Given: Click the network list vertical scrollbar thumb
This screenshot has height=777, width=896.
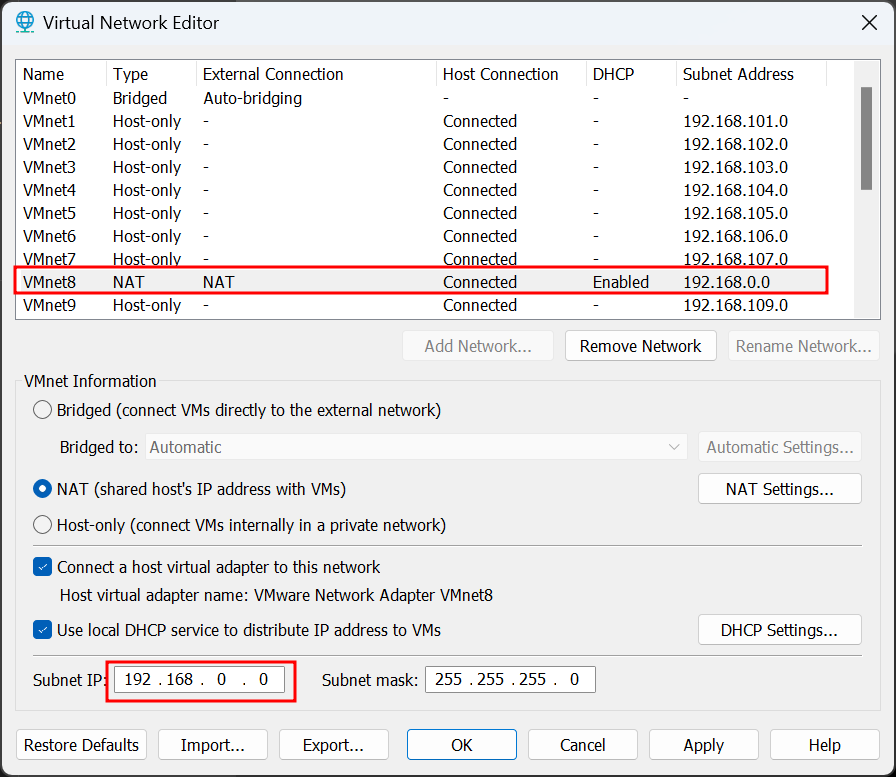Looking at the screenshot, I should point(866,138).
